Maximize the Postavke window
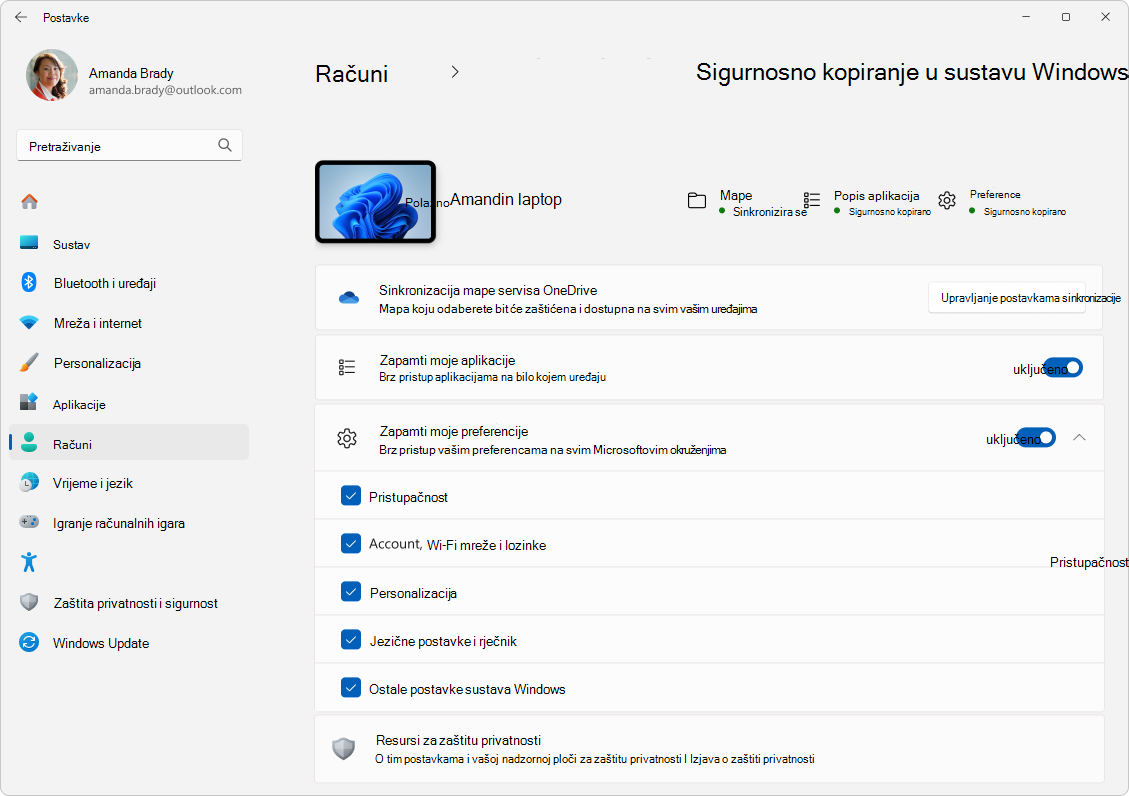This screenshot has width=1129, height=796. click(x=1066, y=17)
